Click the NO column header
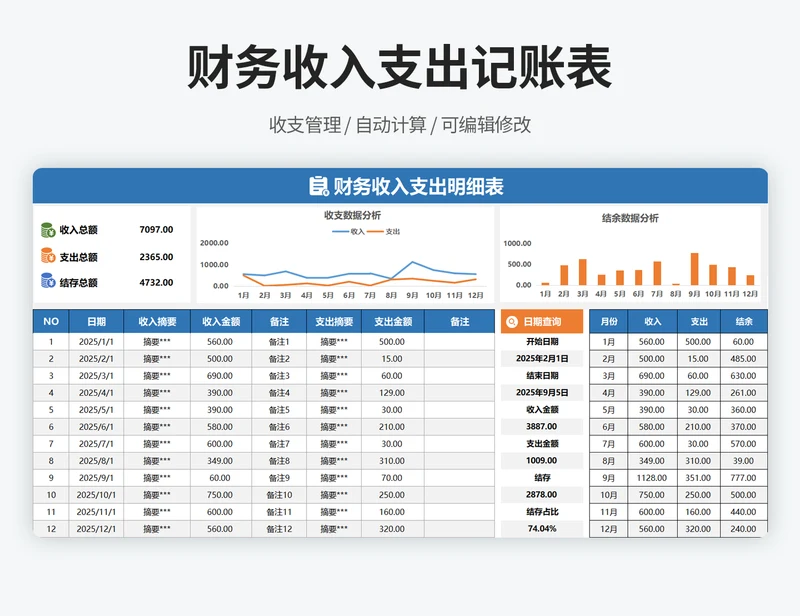Screen dimensions: 800x616 (51, 322)
